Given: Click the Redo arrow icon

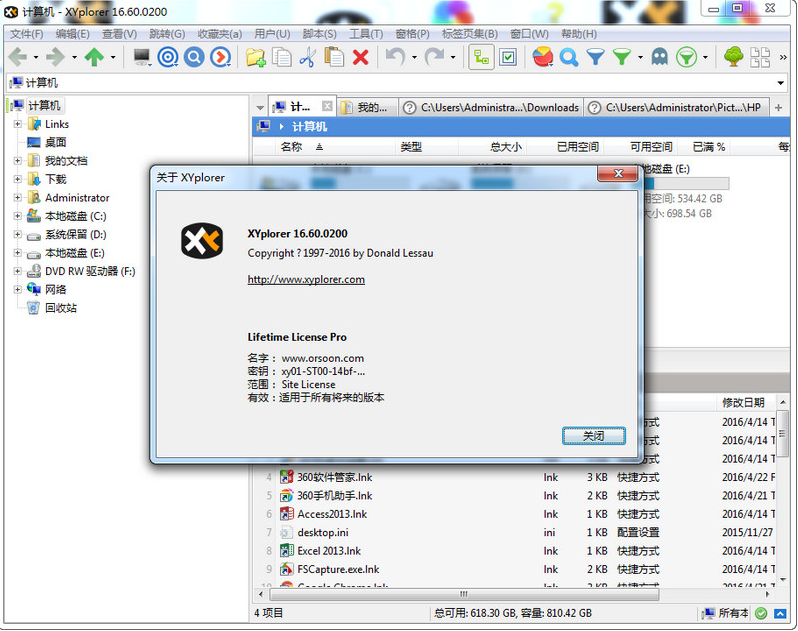Looking at the screenshot, I should (434, 57).
